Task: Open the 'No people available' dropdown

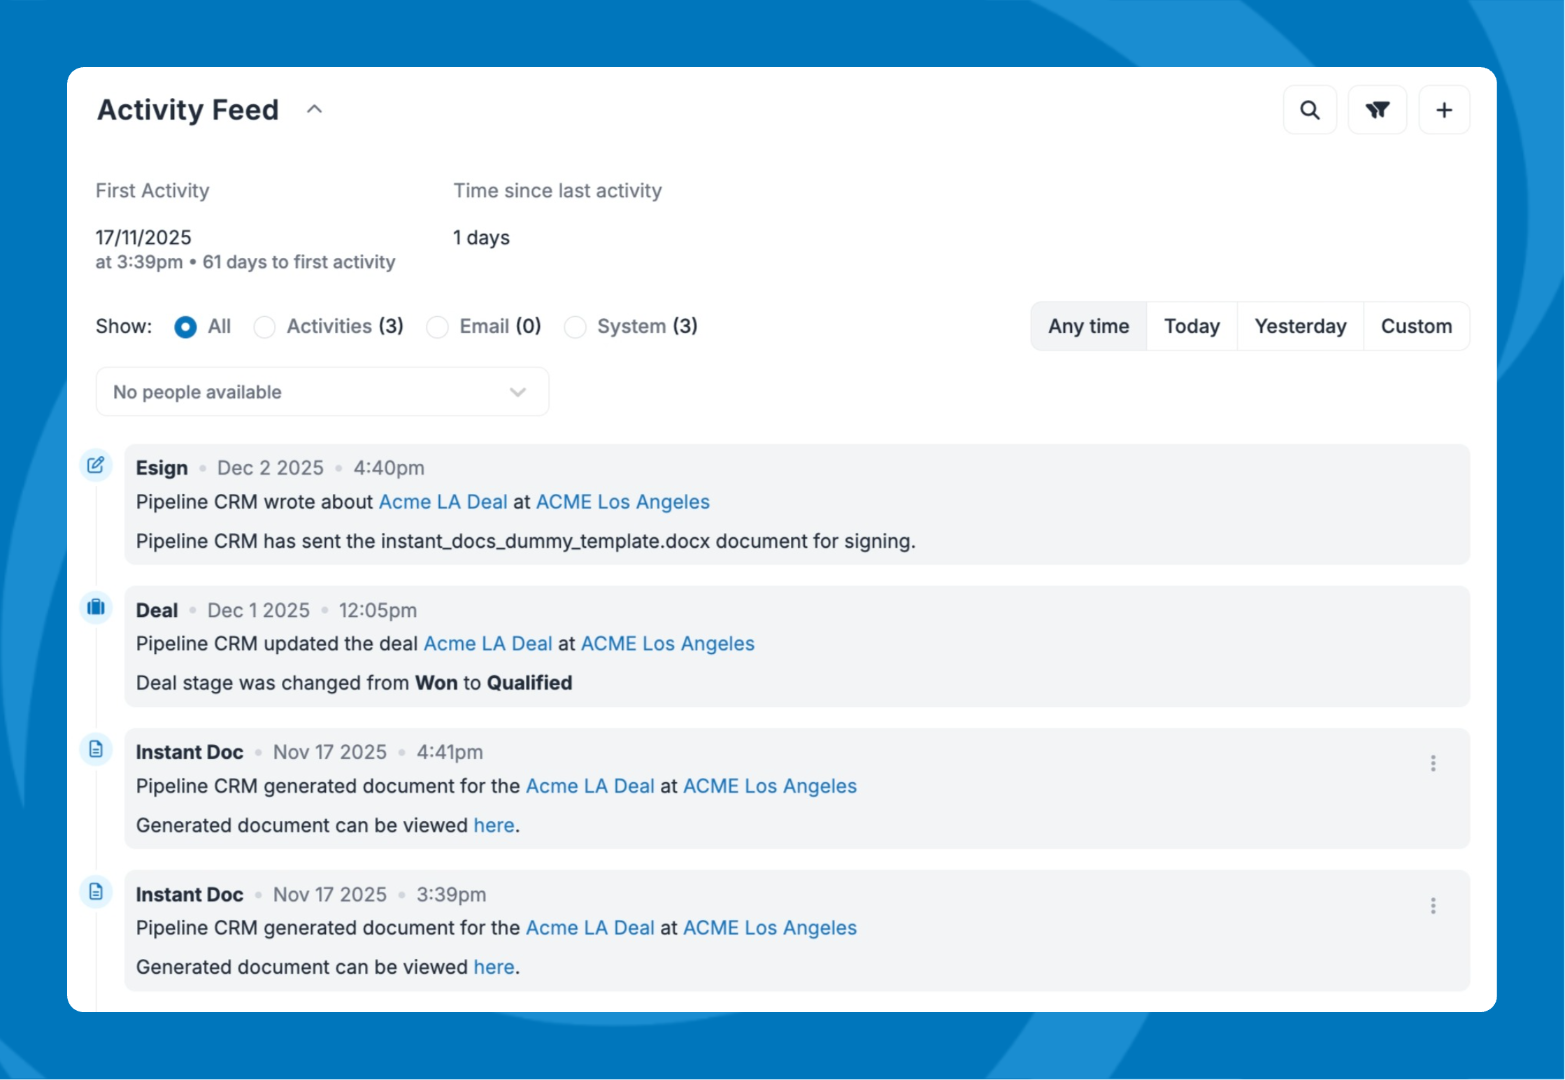Action: (x=321, y=392)
